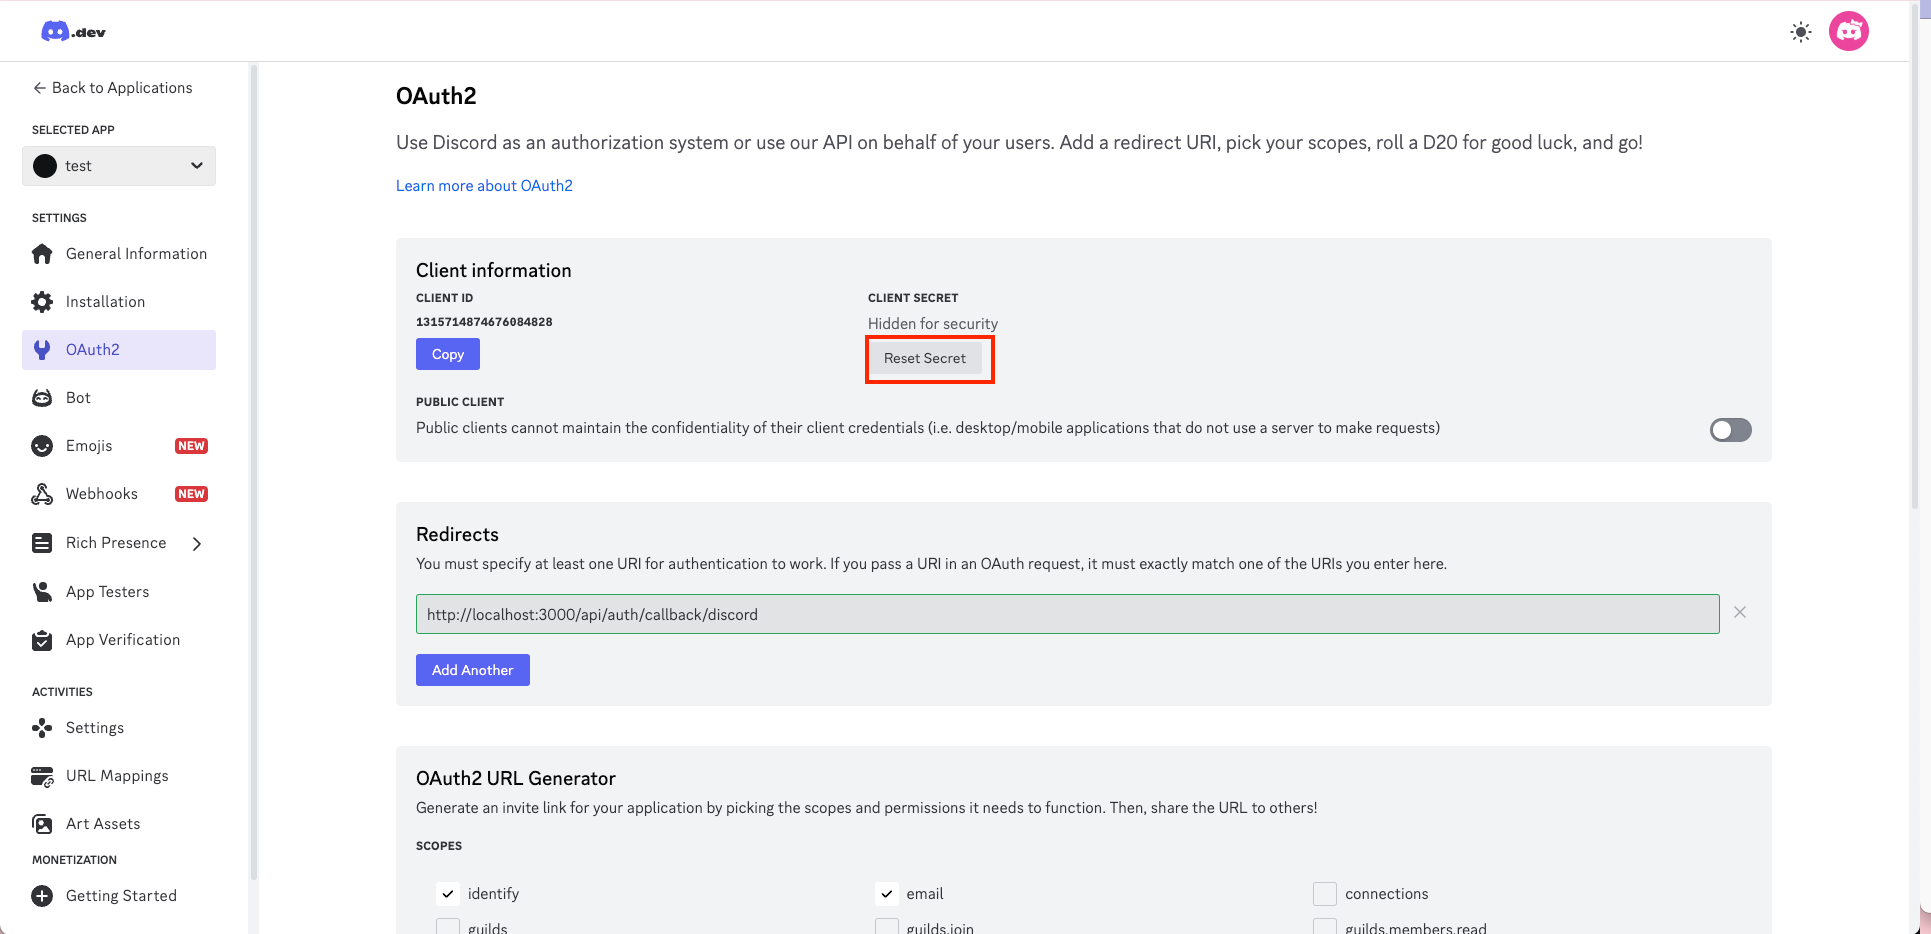Click the sidebar vertical scrollbar
Image resolution: width=1931 pixels, height=934 pixels.
(254, 472)
